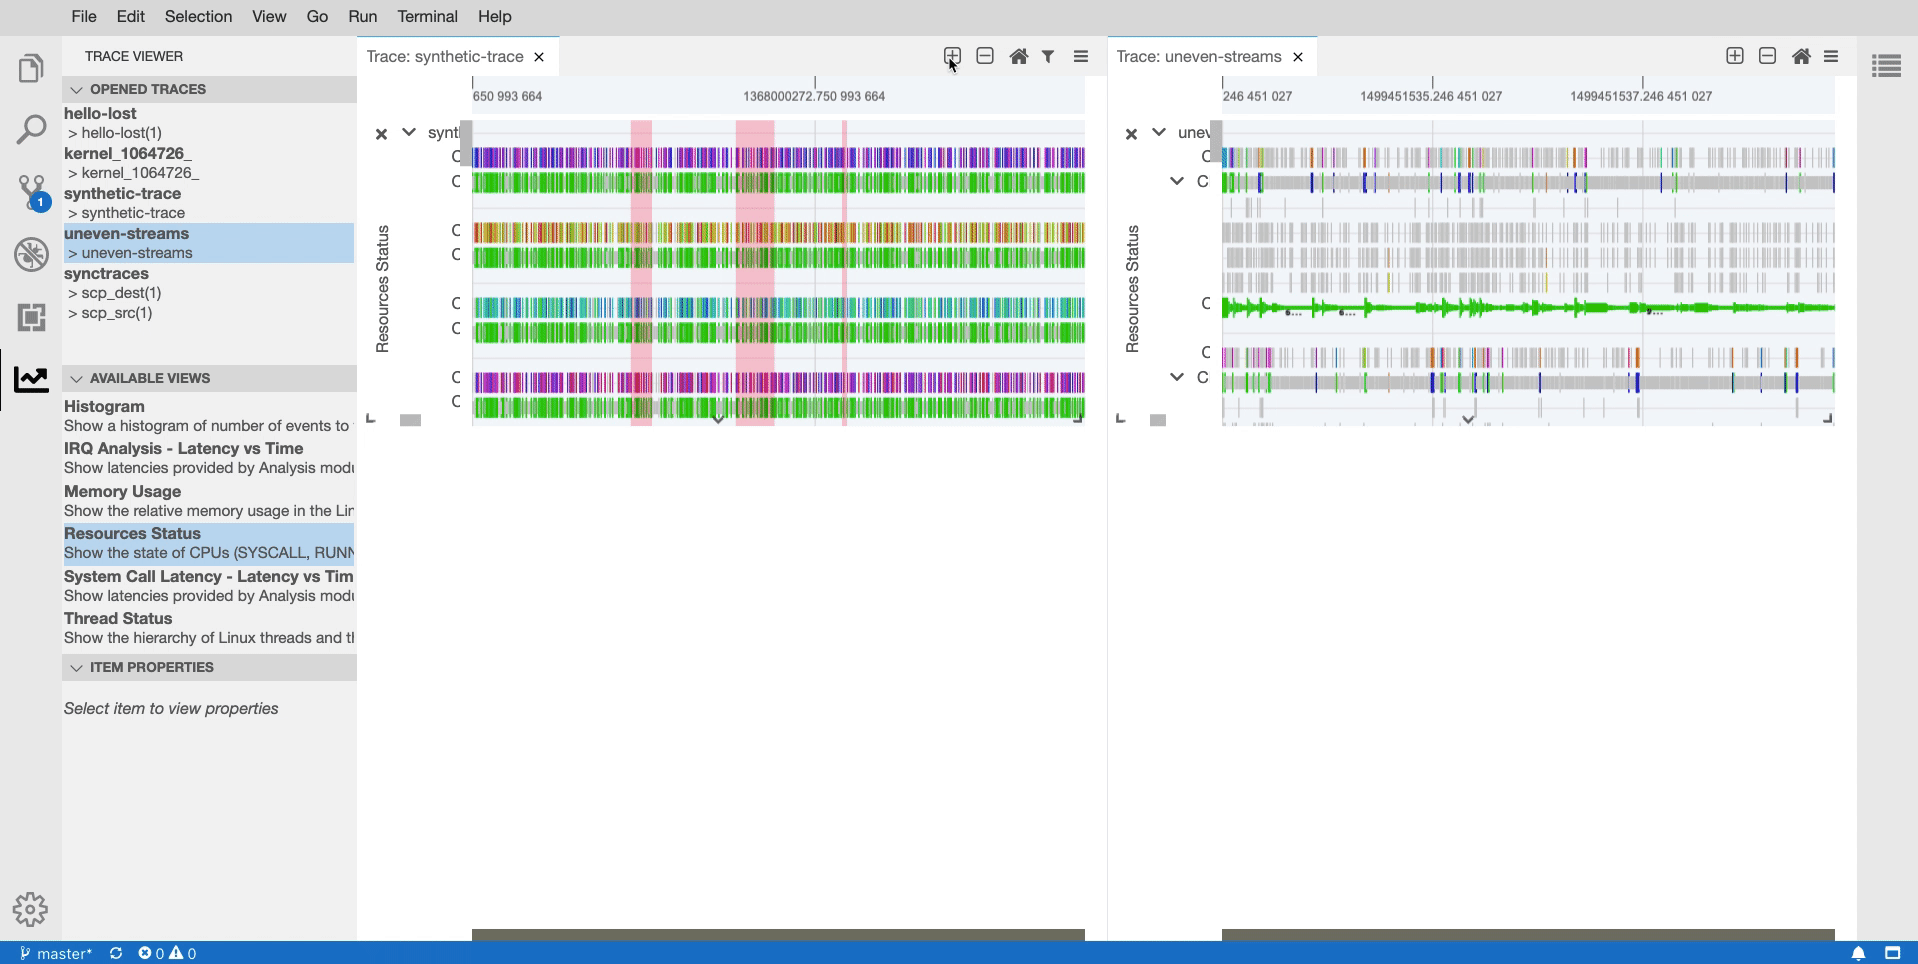Open the Go menu
This screenshot has width=1918, height=964.
click(317, 16)
